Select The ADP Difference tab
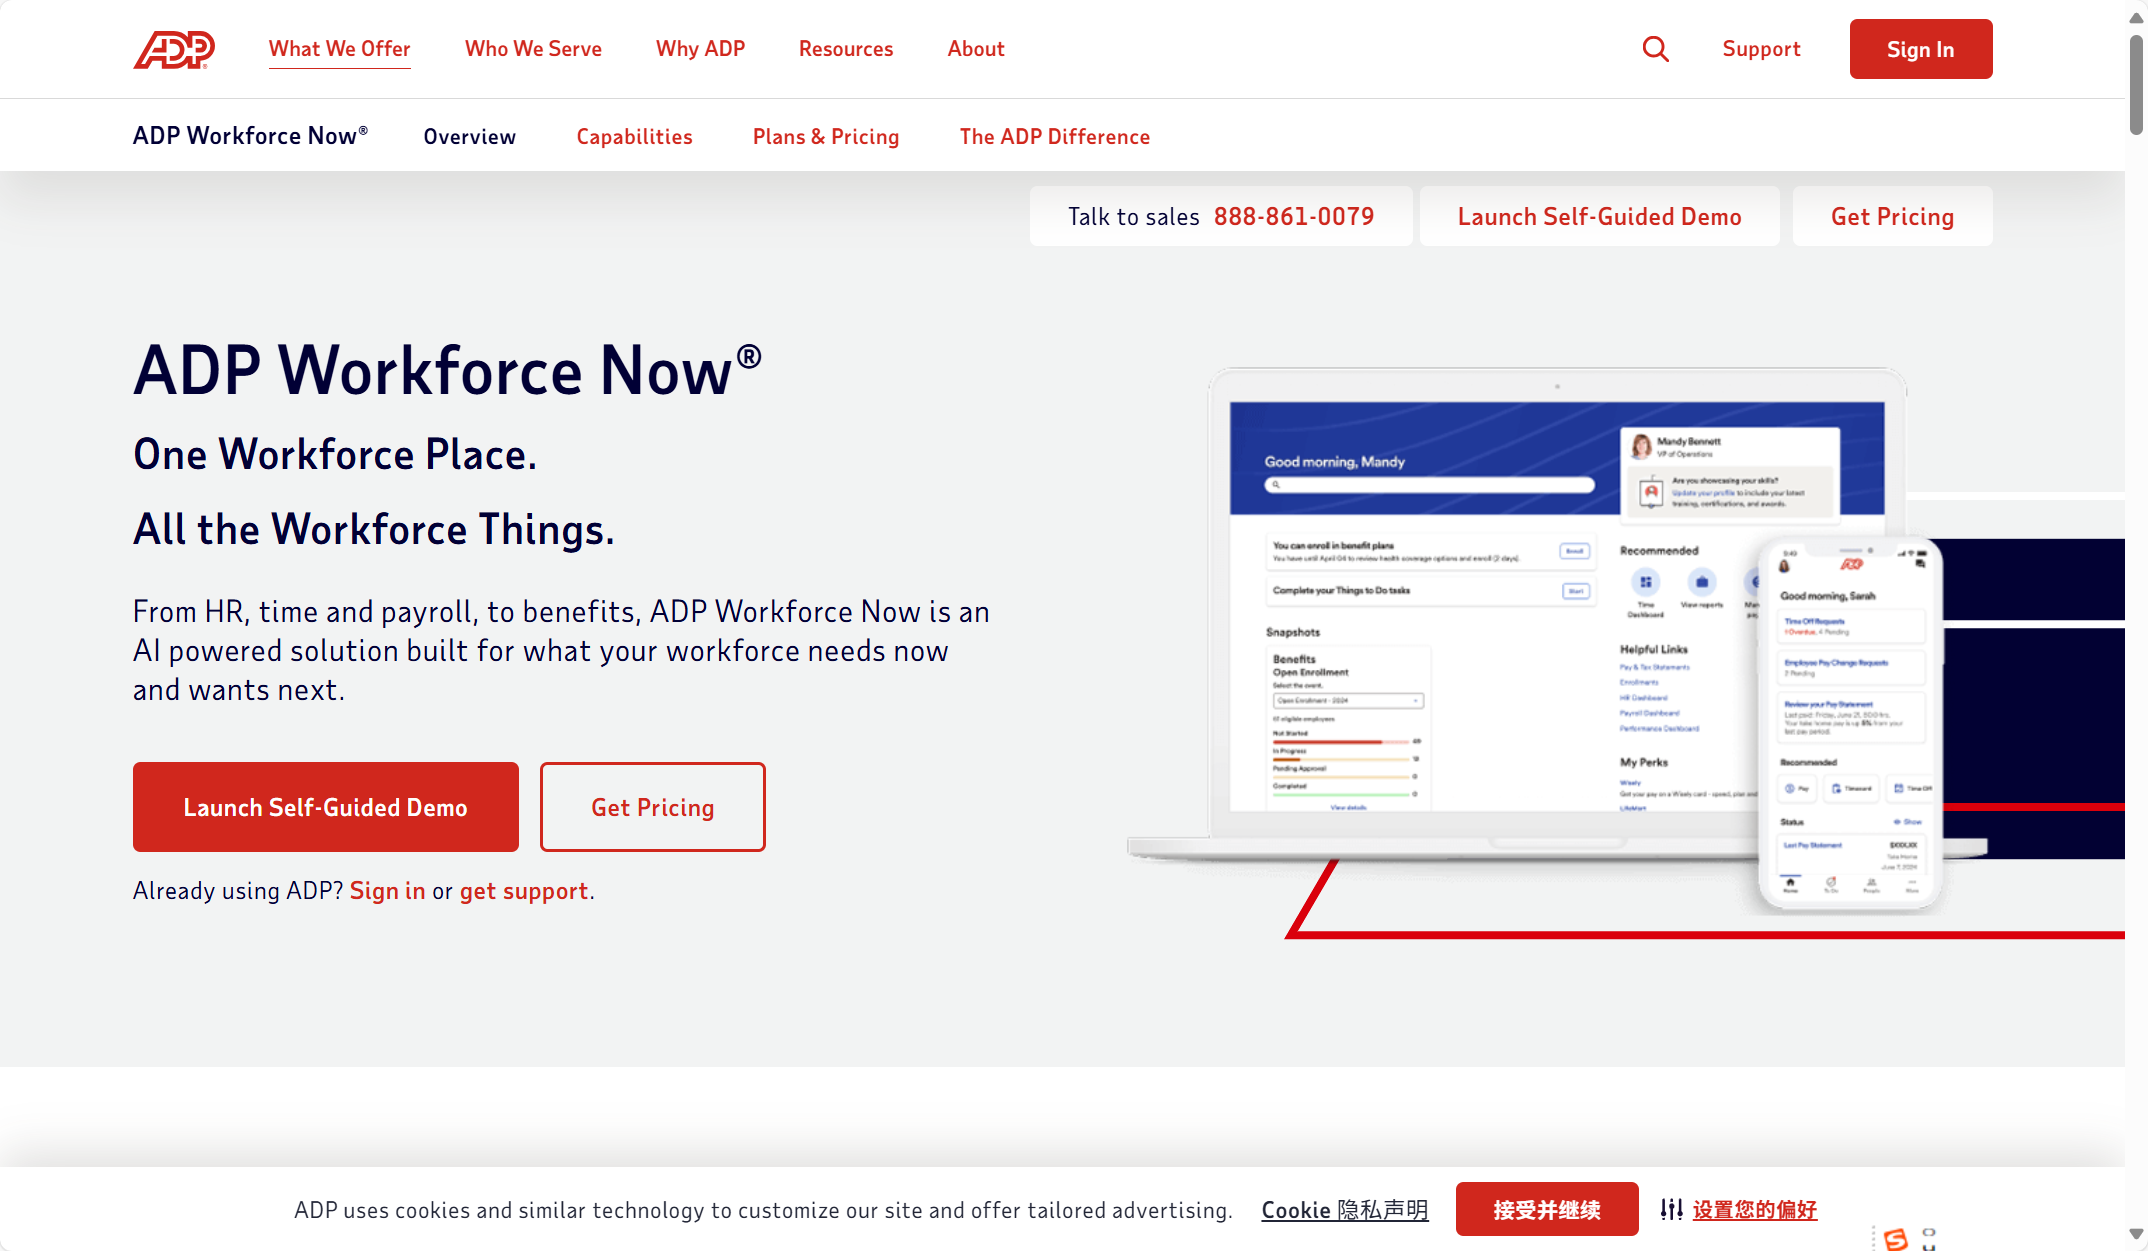This screenshot has height=1251, width=2148. coord(1054,137)
